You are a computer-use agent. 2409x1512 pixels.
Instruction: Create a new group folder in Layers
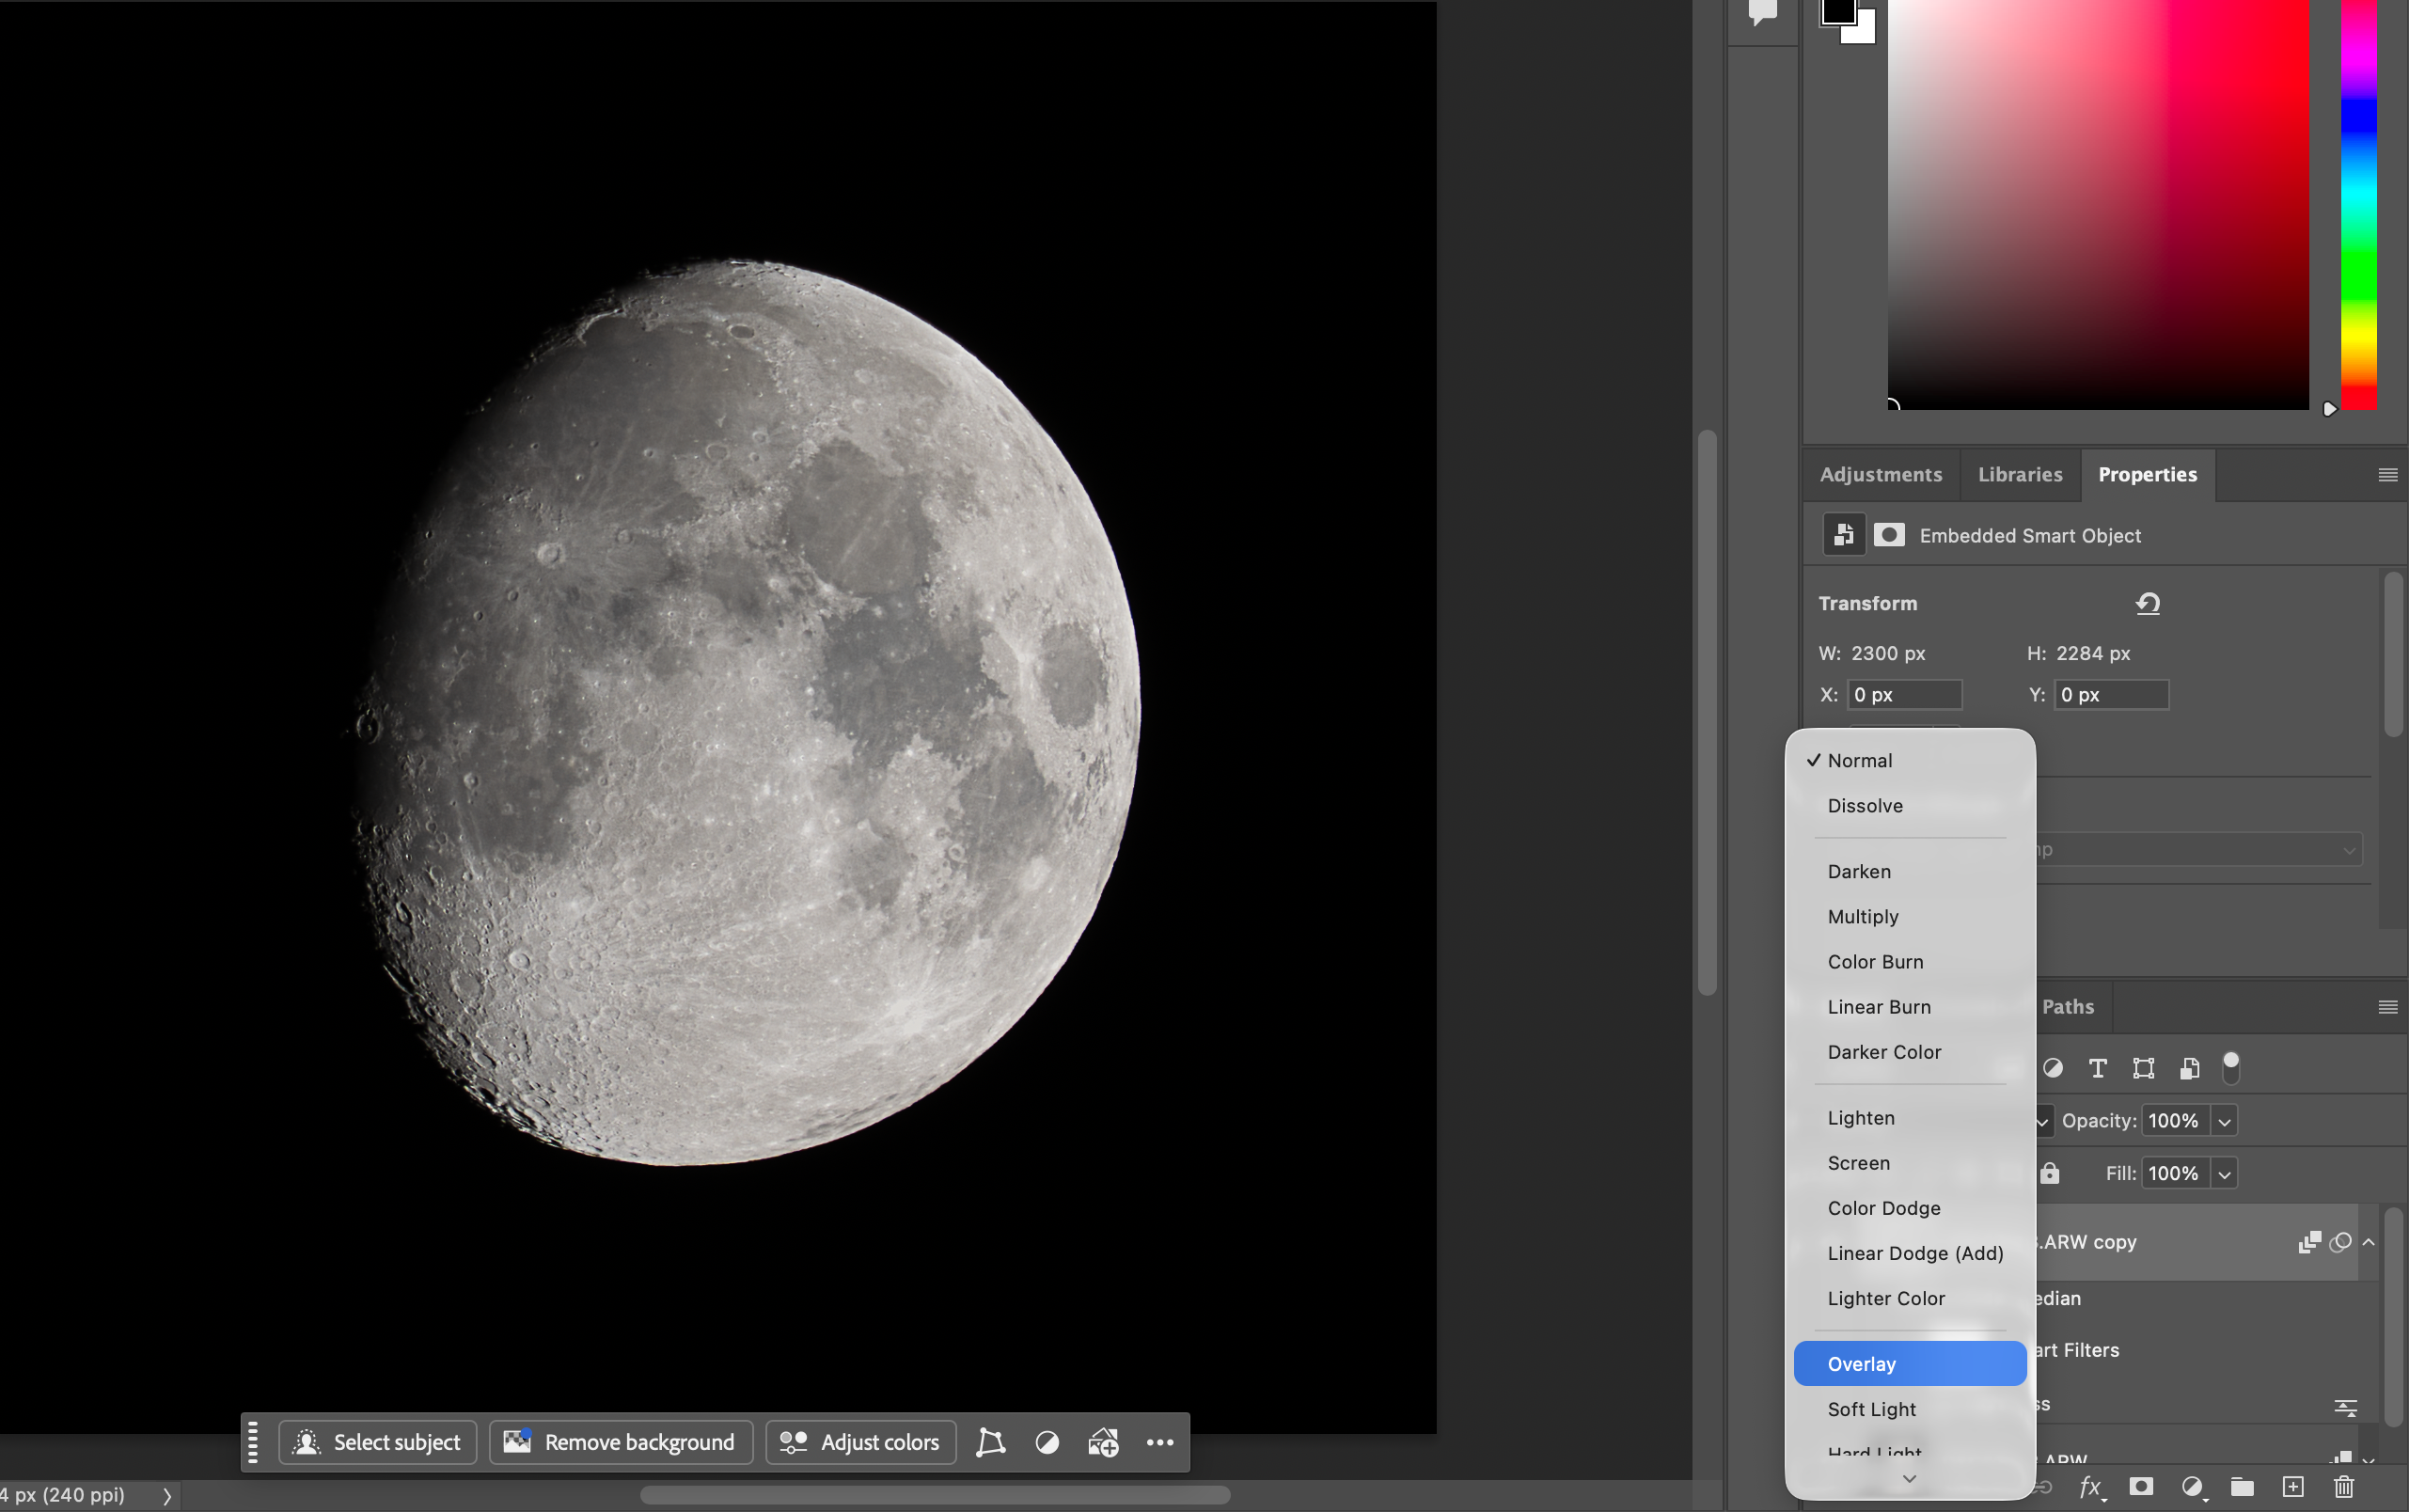point(2243,1487)
